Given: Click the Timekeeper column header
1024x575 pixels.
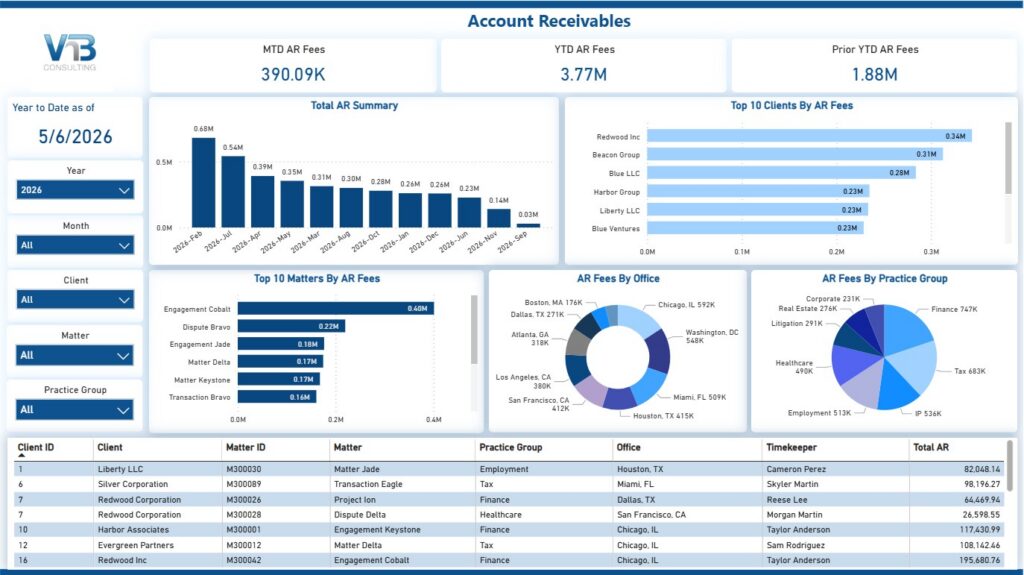Looking at the screenshot, I should click(791, 448).
